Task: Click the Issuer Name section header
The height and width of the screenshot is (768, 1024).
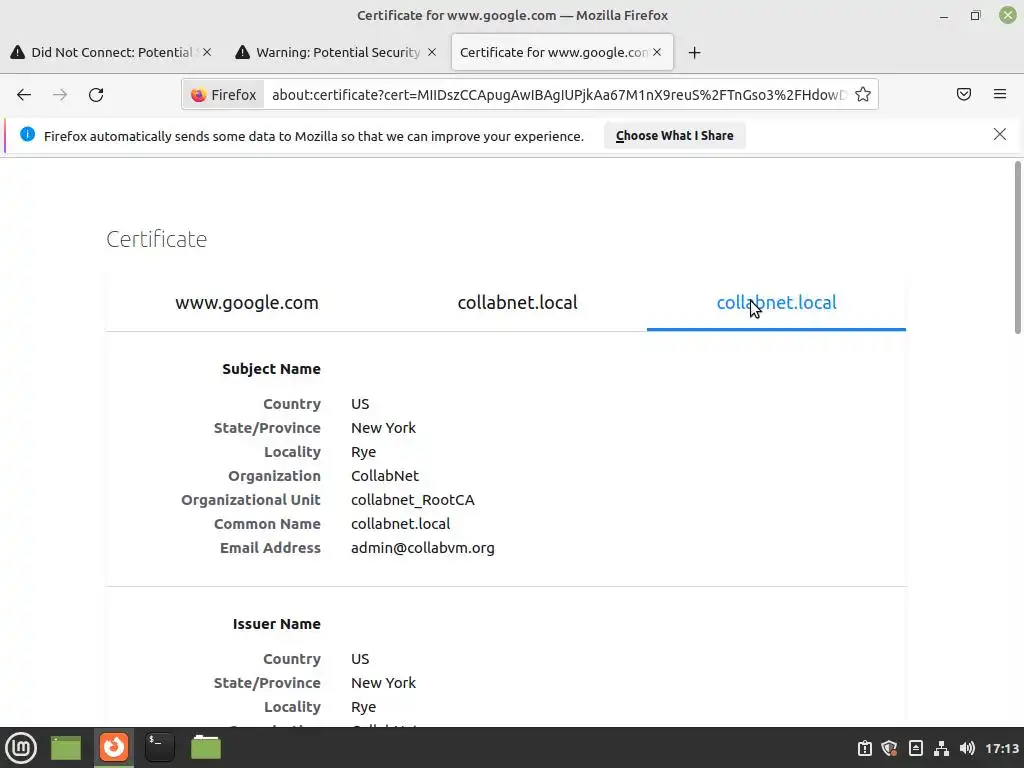Action: coord(276,624)
